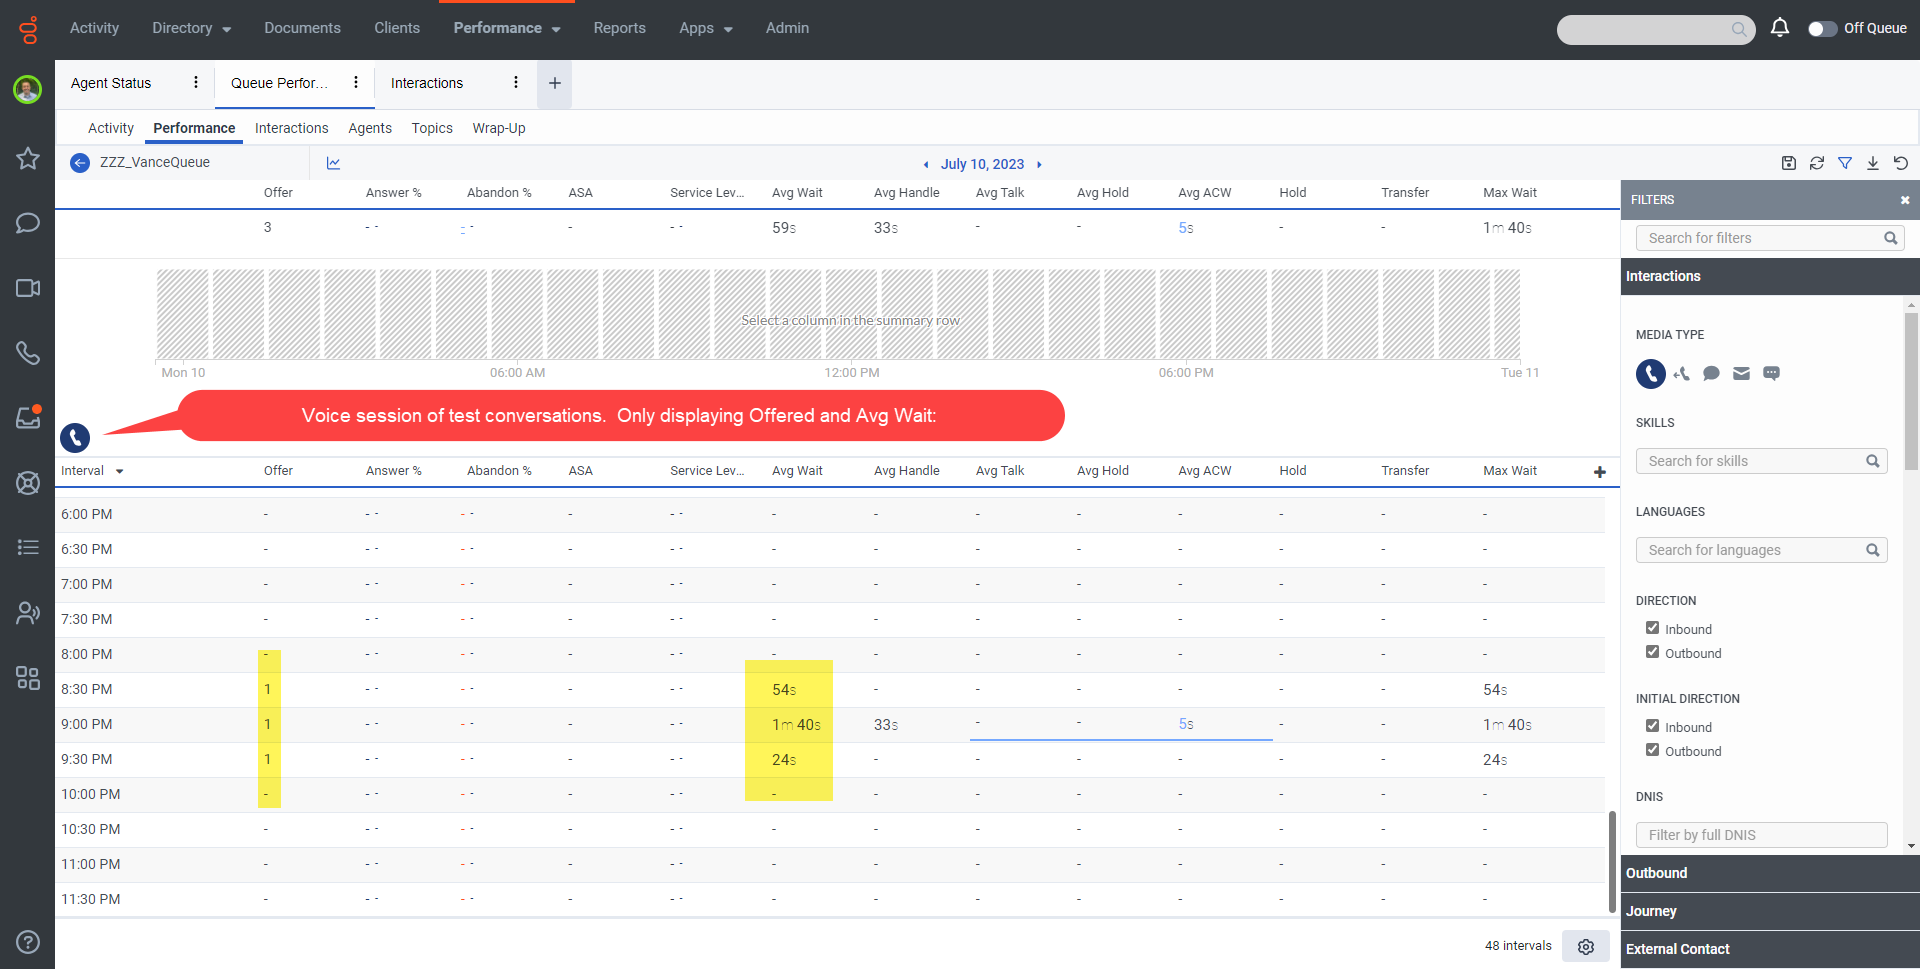Click the save view icon
This screenshot has width=1920, height=969.
point(1789,163)
